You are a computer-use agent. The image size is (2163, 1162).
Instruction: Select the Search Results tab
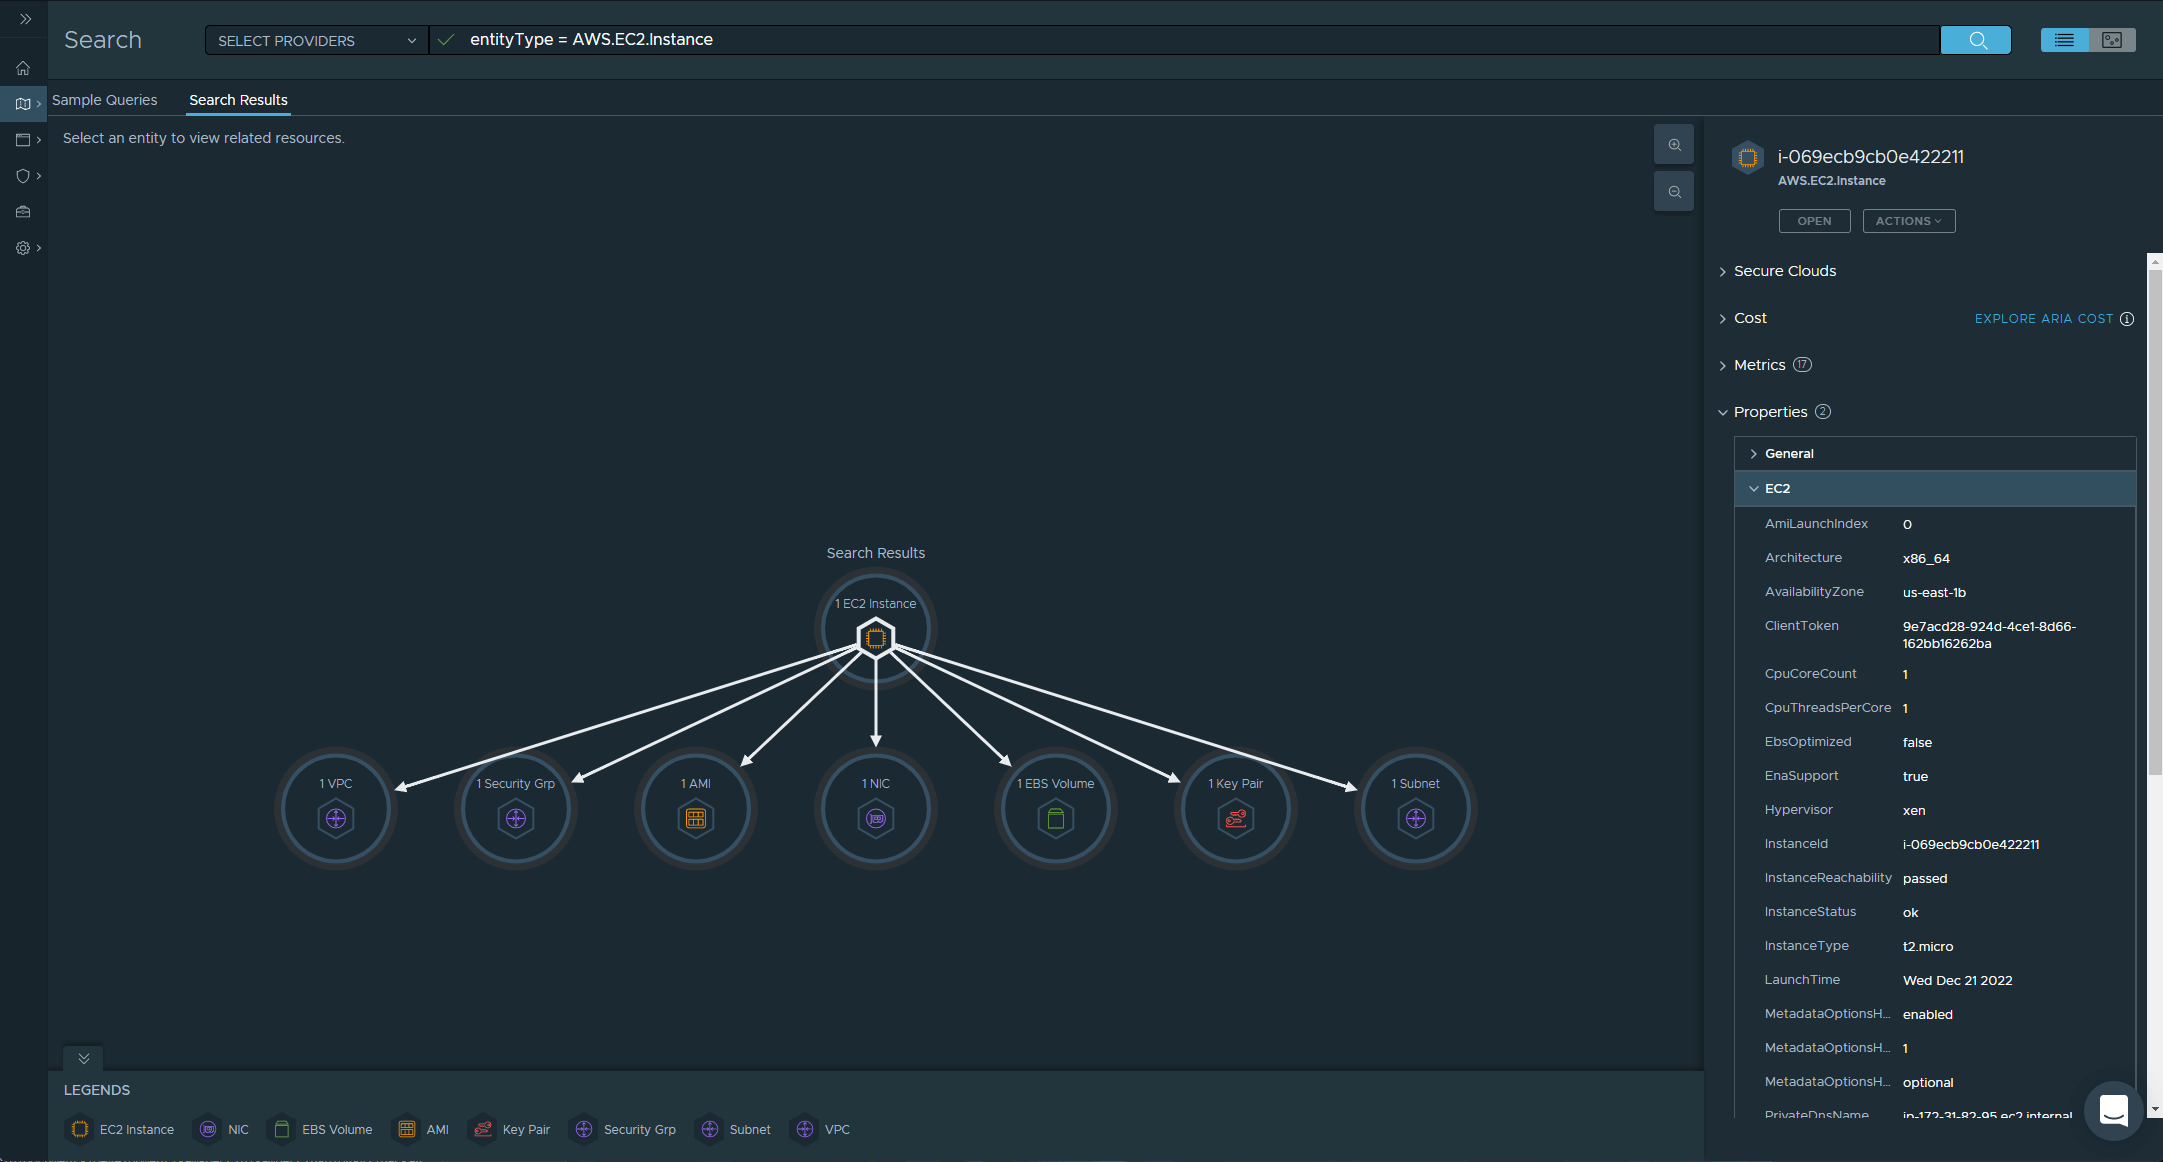point(238,100)
